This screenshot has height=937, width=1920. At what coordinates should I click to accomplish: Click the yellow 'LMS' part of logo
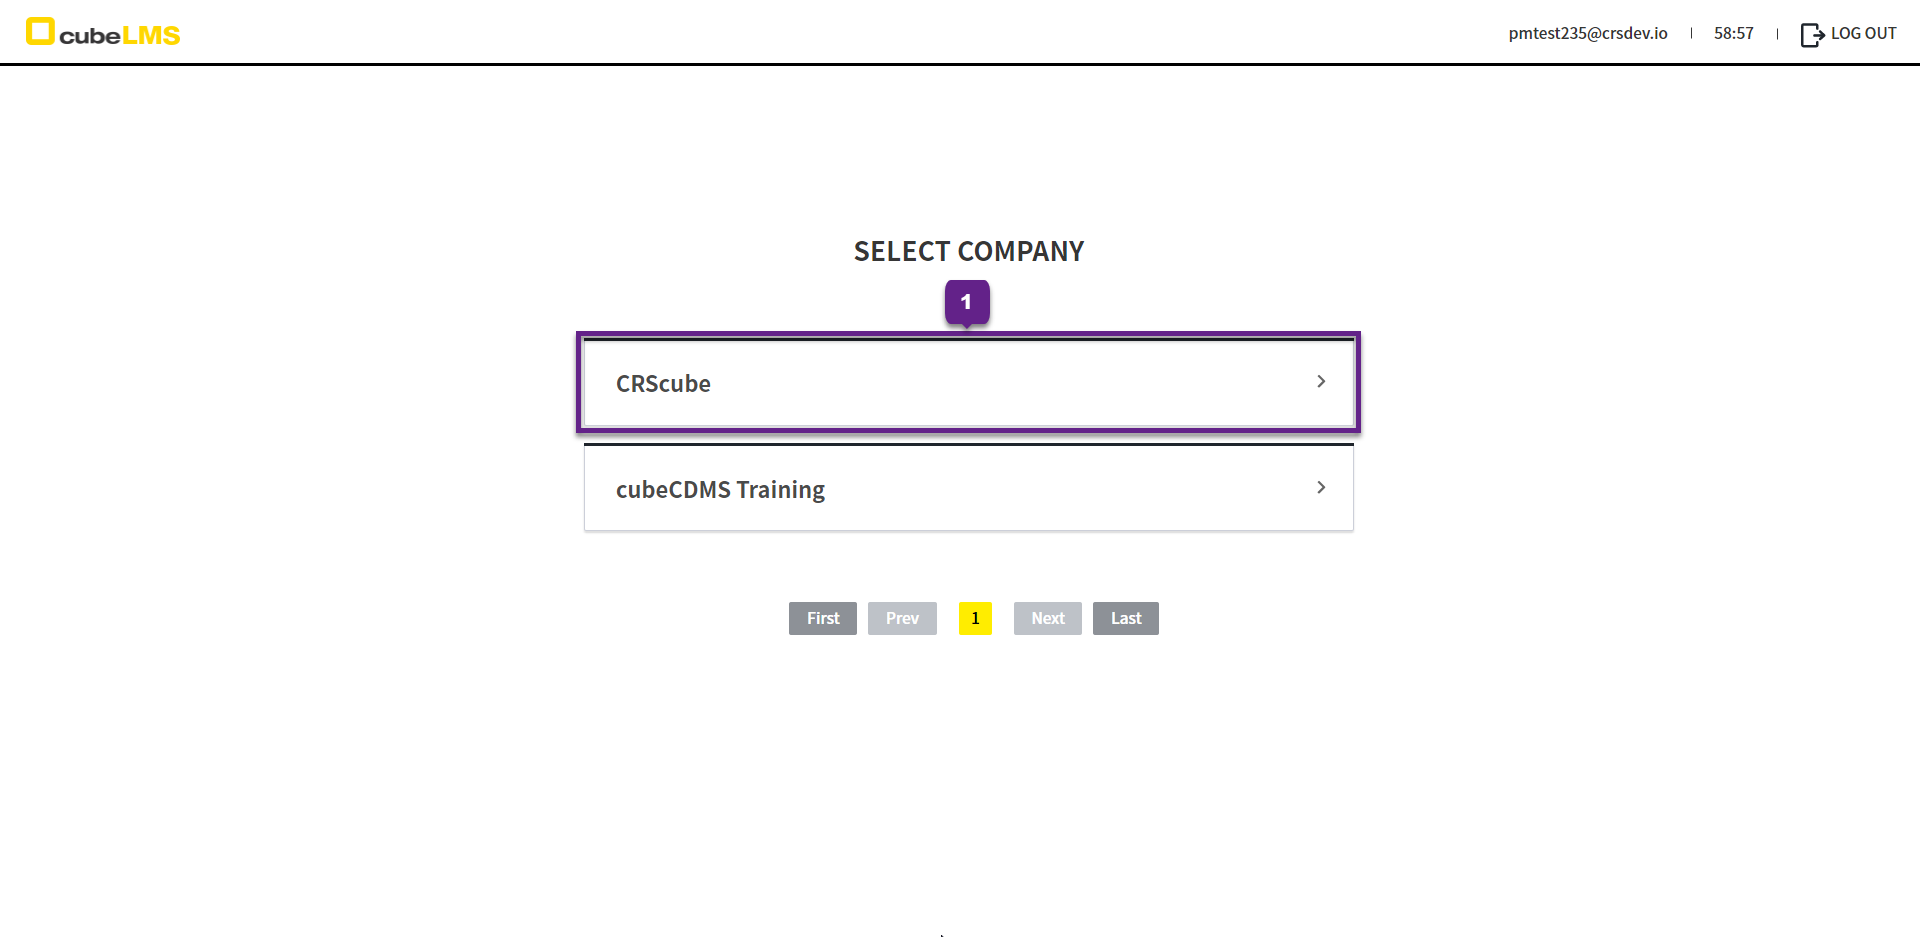(x=151, y=36)
